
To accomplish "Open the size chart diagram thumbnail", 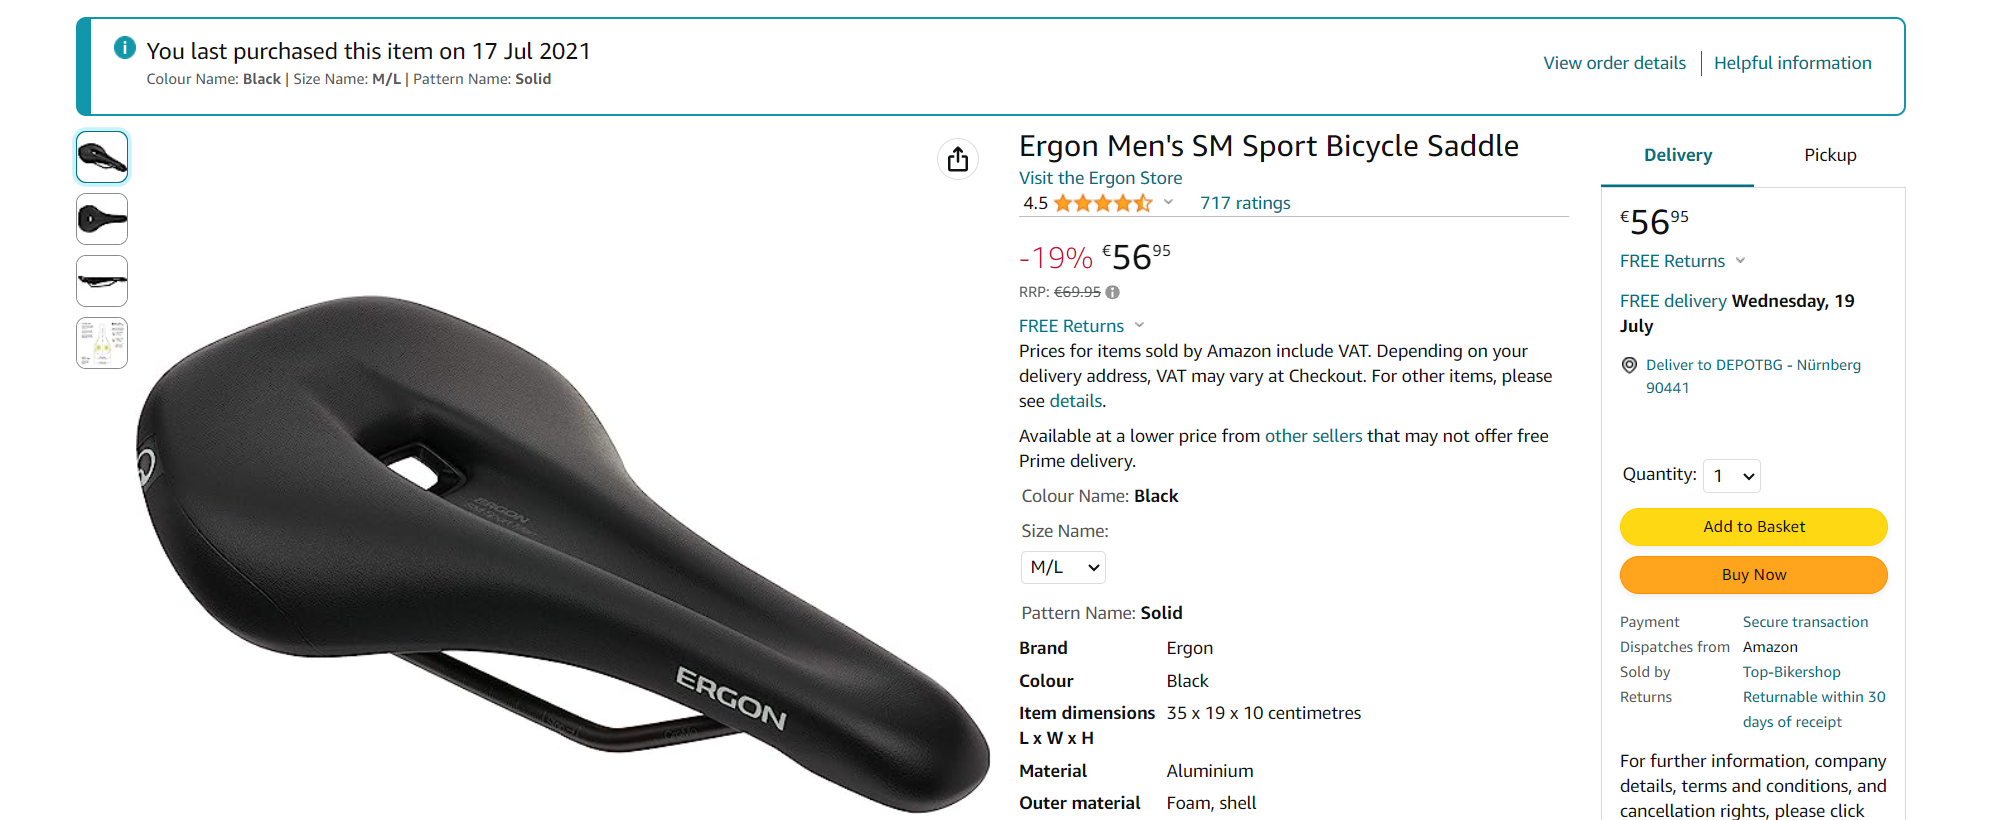I will pyautogui.click(x=102, y=343).
